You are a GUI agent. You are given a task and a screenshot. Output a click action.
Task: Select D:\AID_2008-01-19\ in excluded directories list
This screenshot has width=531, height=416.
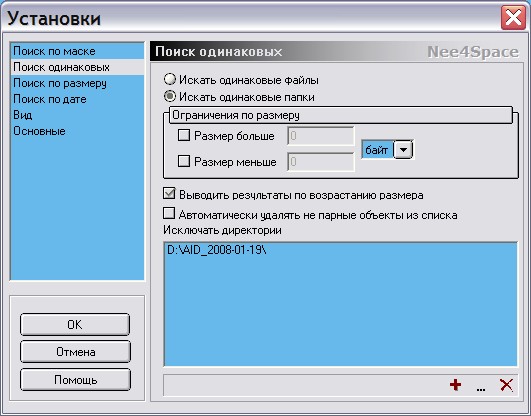(x=217, y=250)
